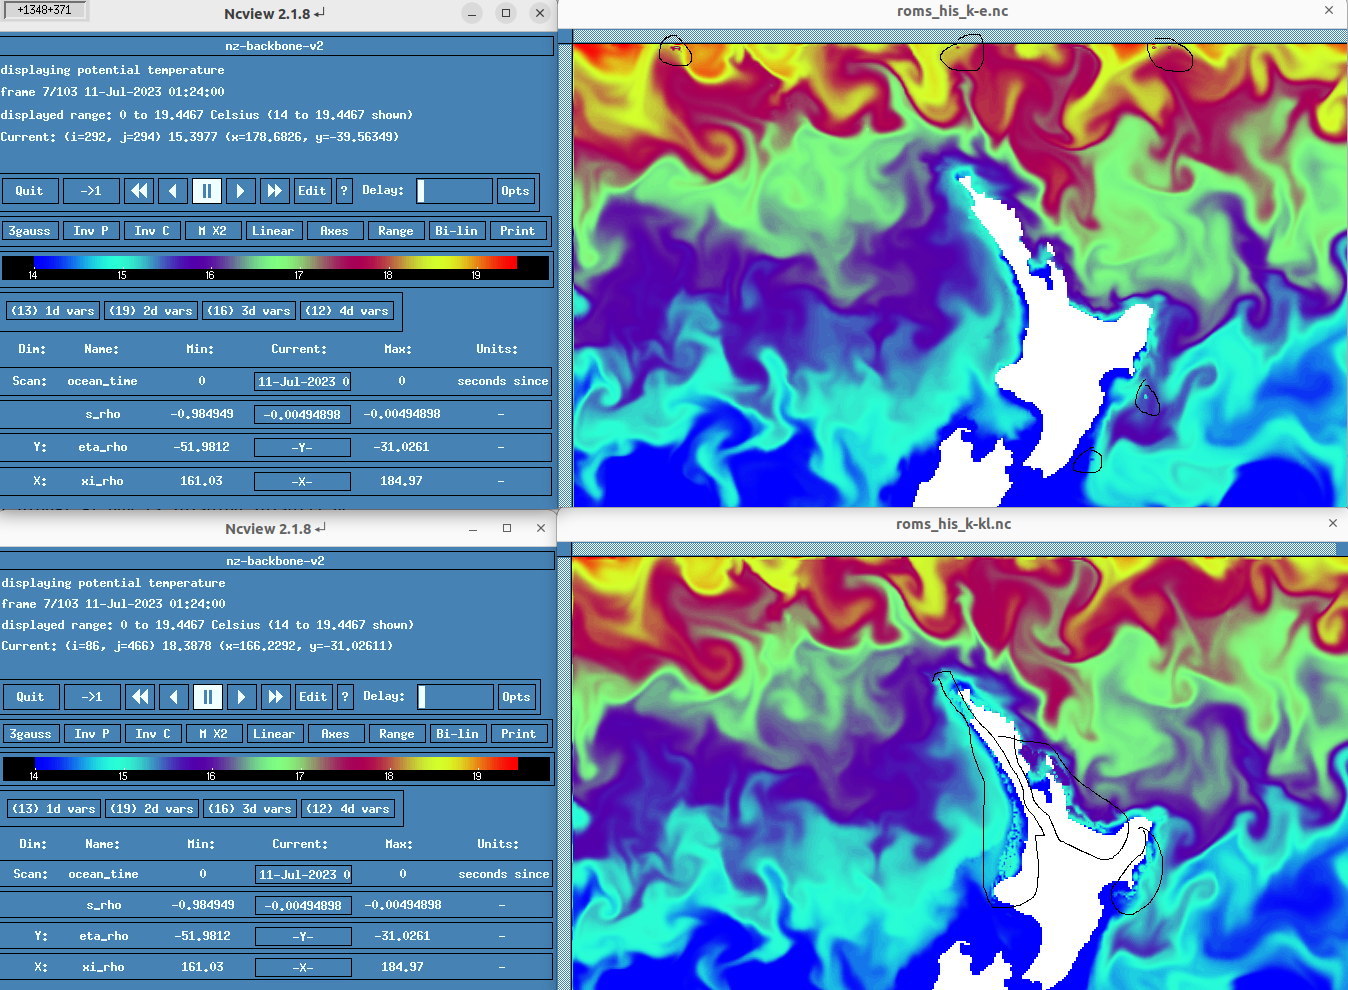1348x990 pixels.
Task: Open the (12) 4d vars menu, lower window
Action: pyautogui.click(x=348, y=809)
